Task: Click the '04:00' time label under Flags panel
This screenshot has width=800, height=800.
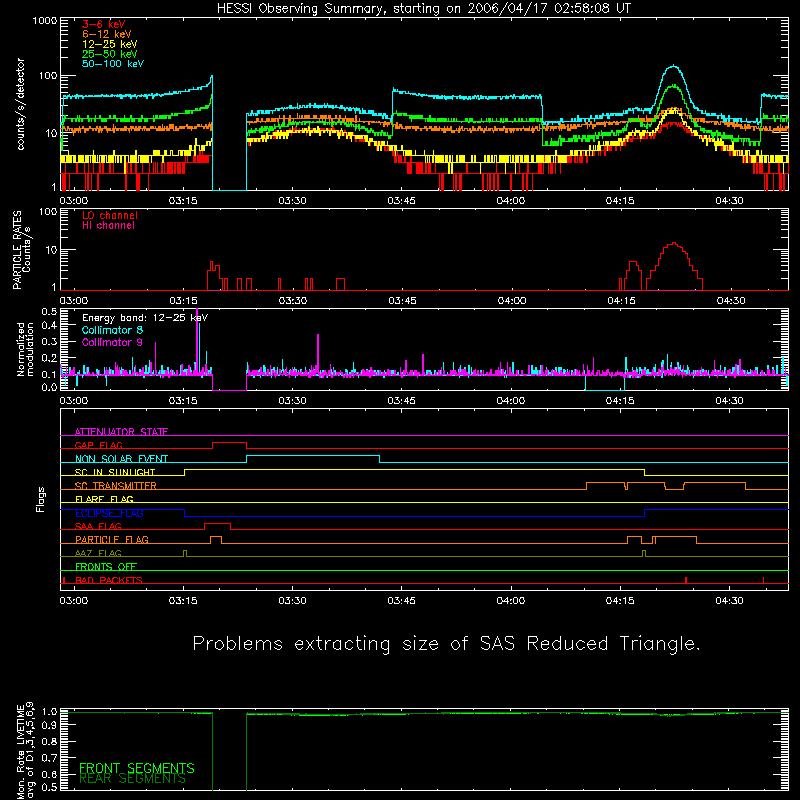Action: point(511,601)
